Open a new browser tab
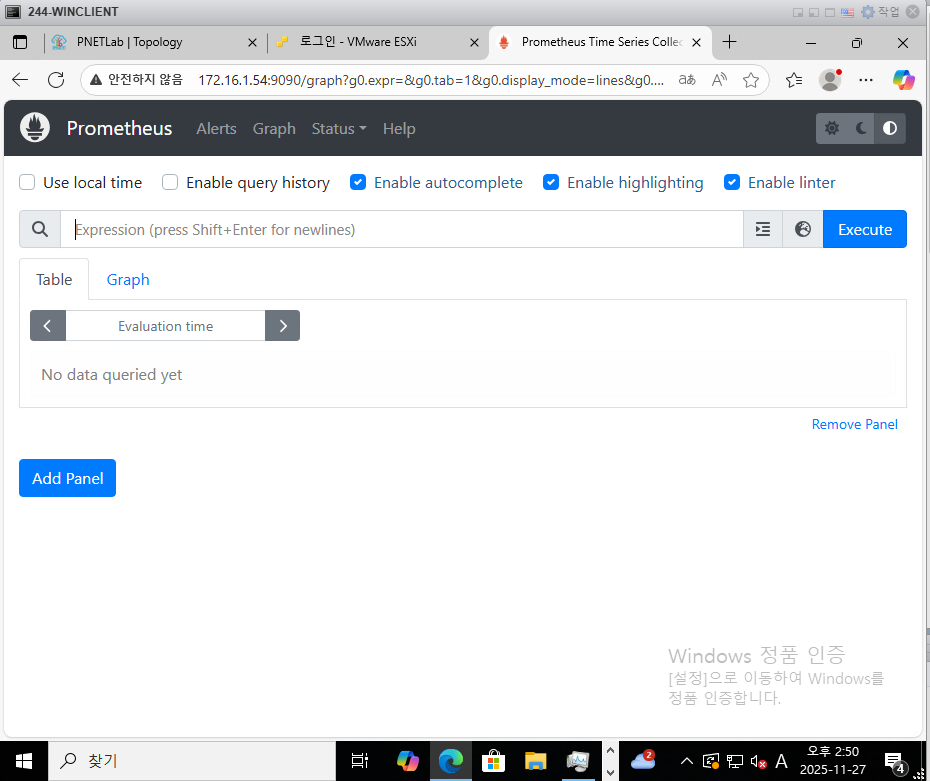 pyautogui.click(x=730, y=42)
